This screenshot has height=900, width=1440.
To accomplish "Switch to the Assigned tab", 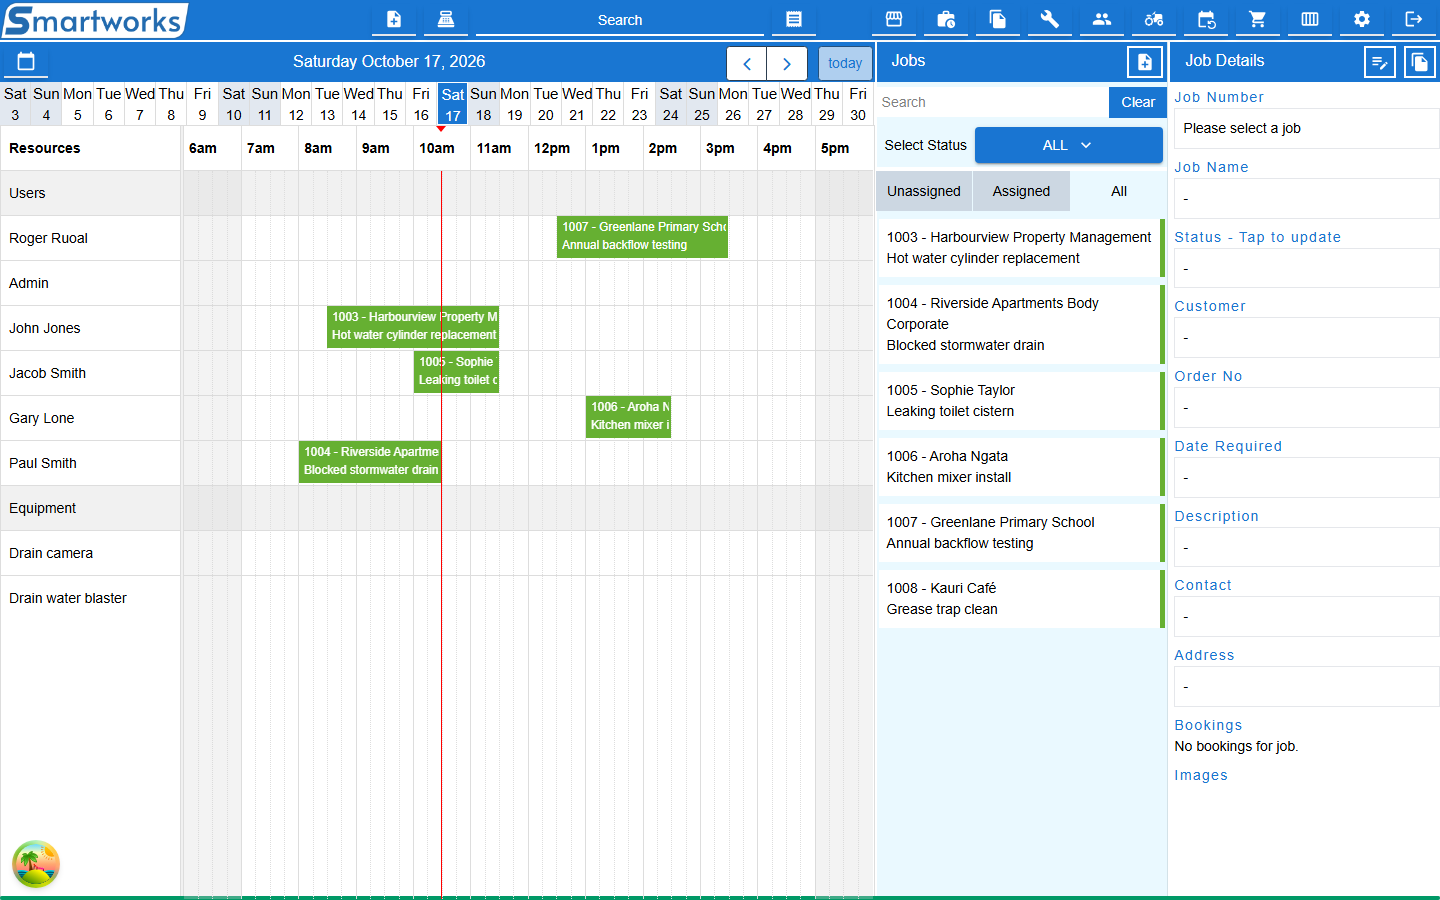I will (x=1021, y=191).
